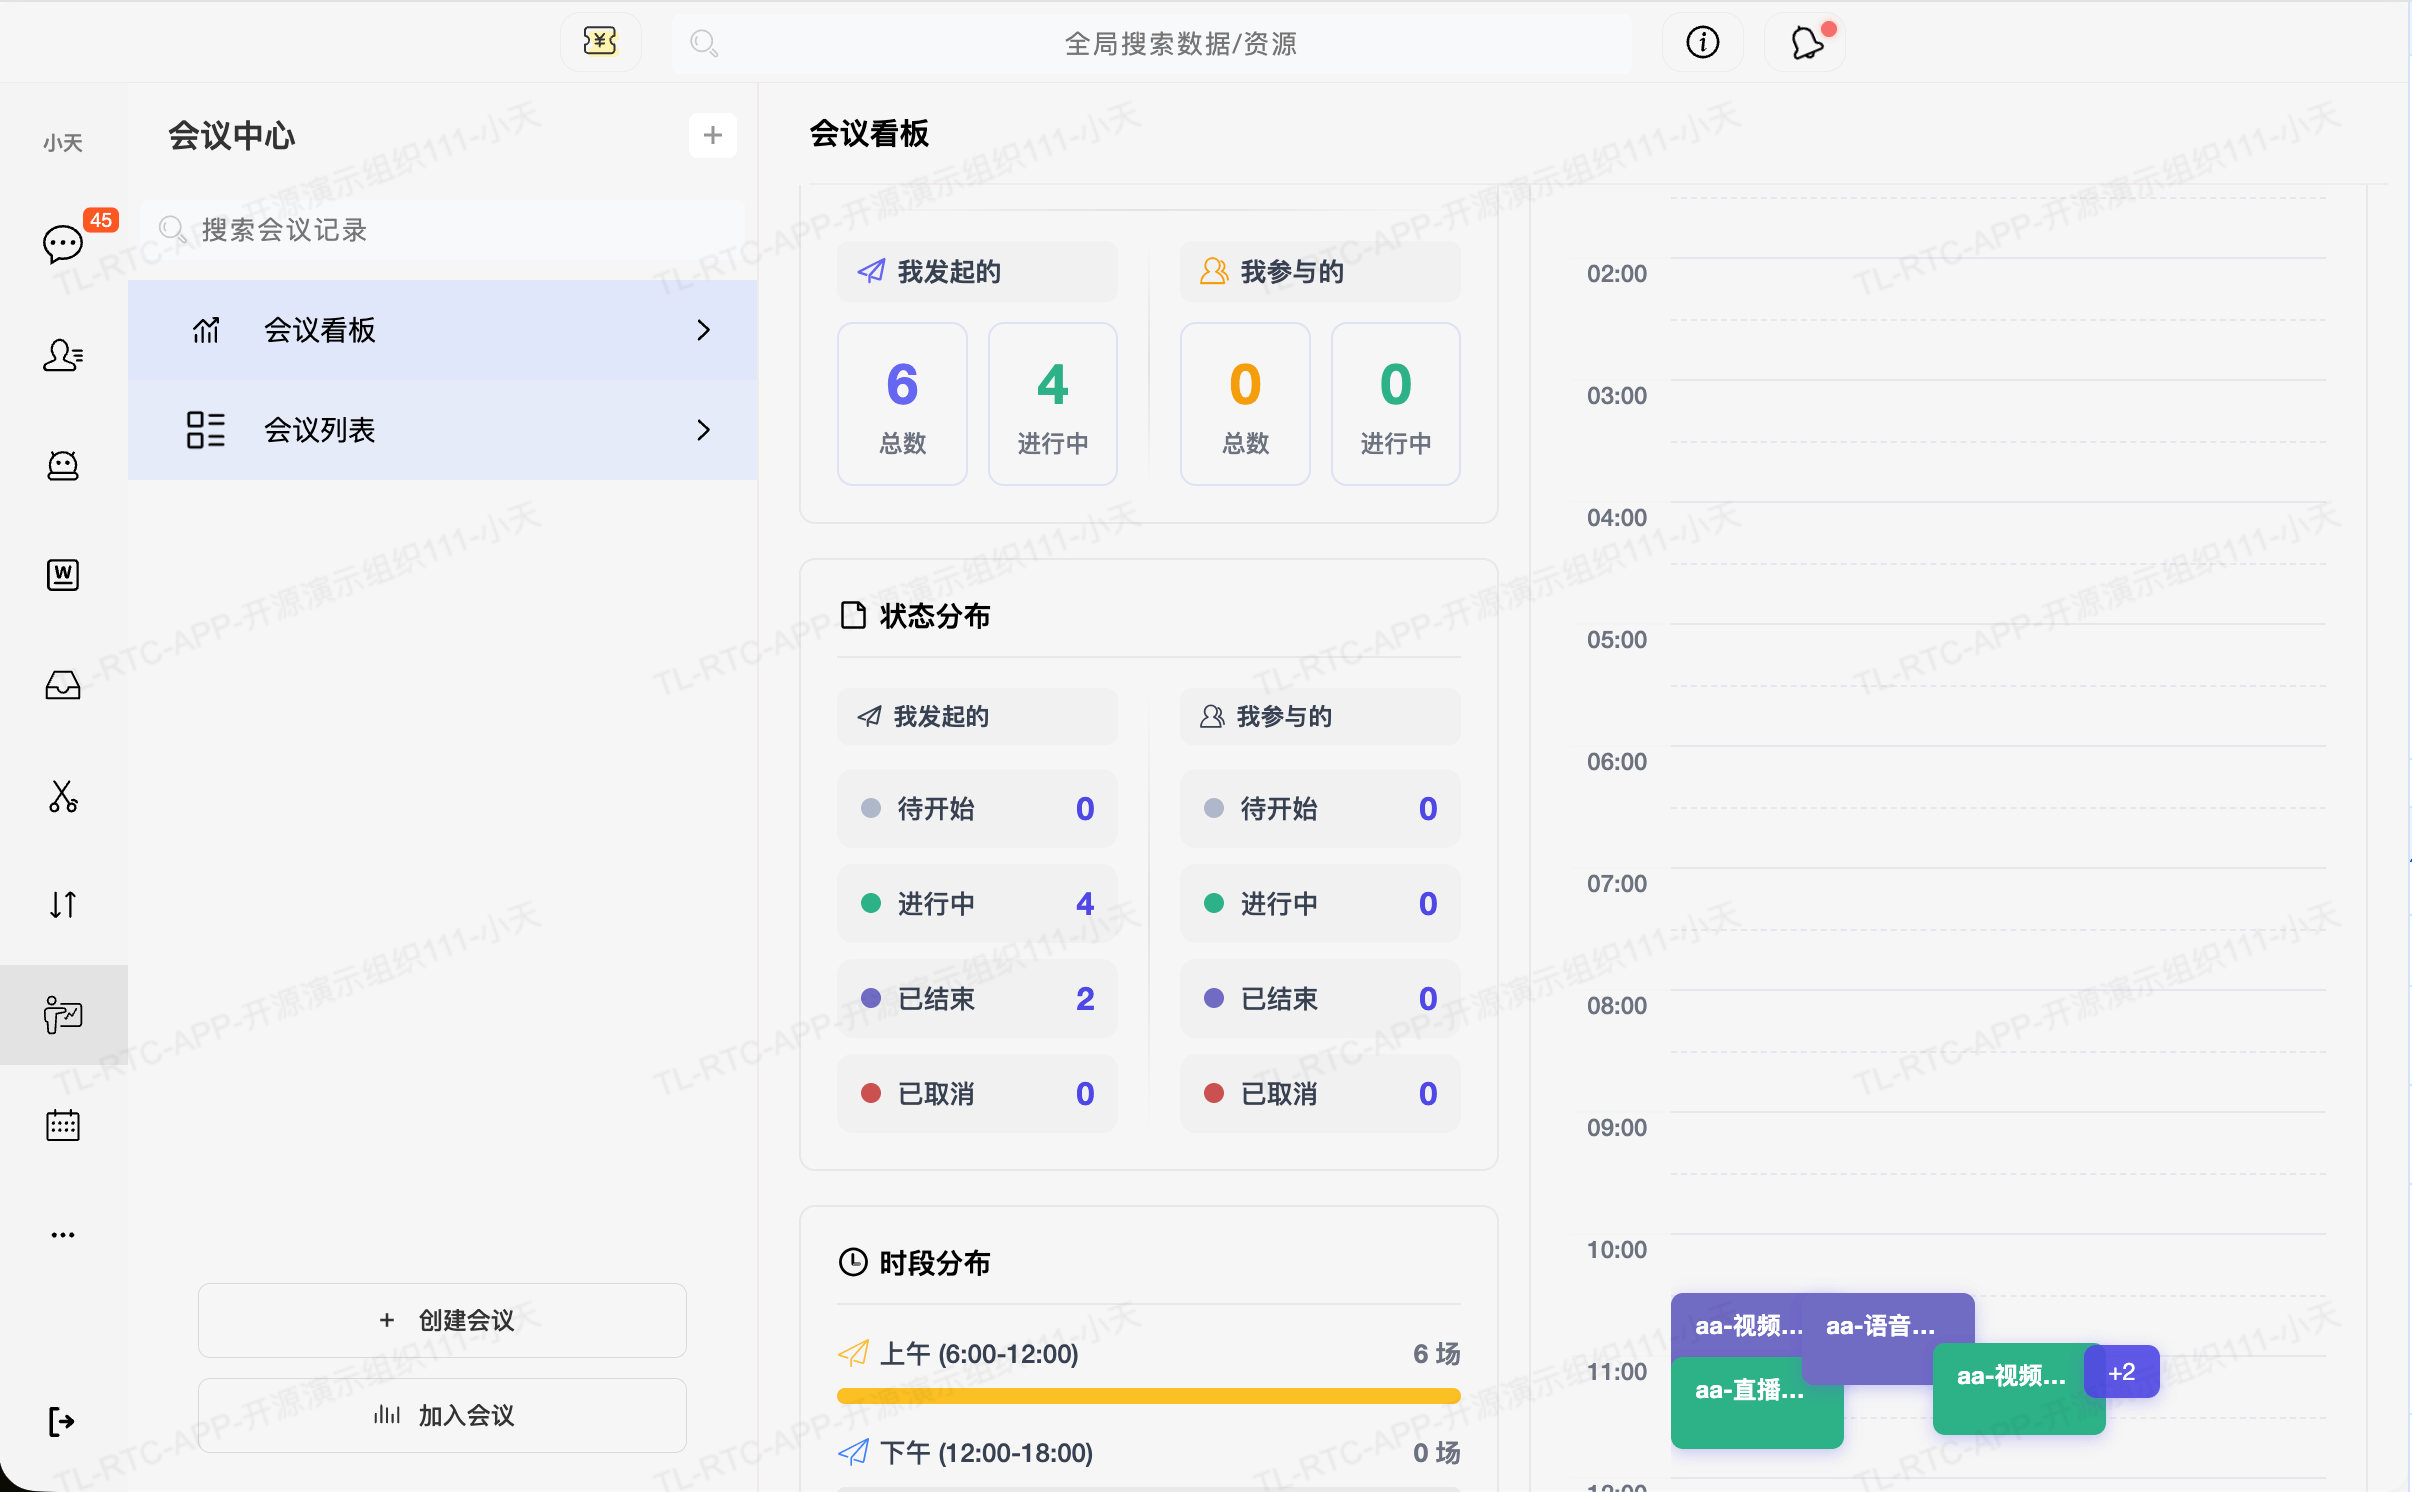The width and height of the screenshot is (2412, 1492).
Task: Click the info circle icon in top bar
Action: [1702, 43]
